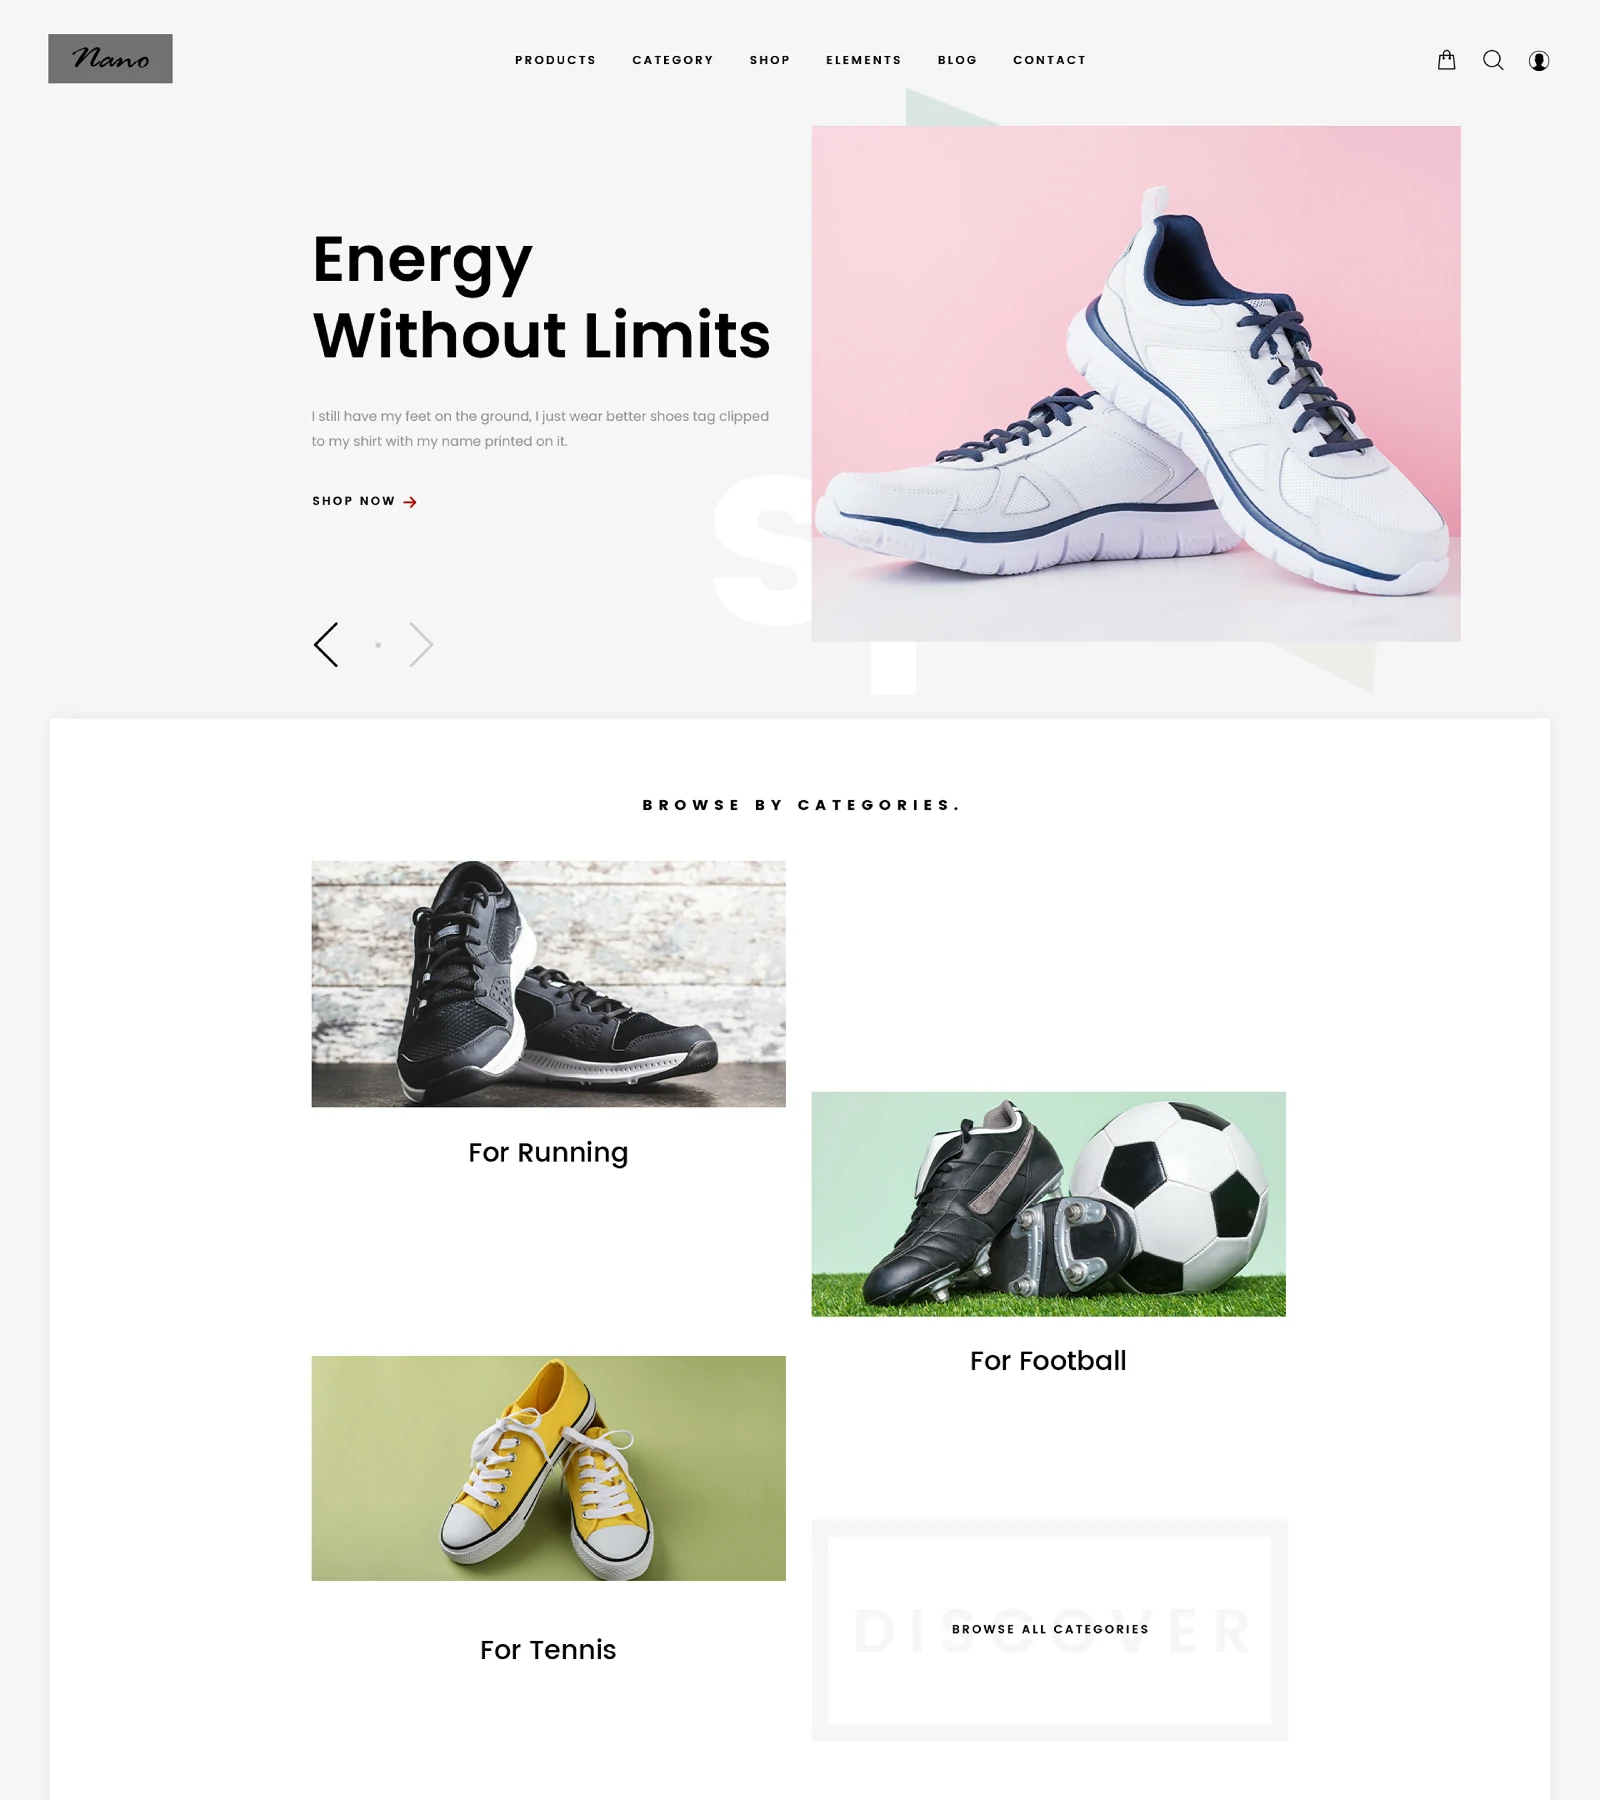Advance slider with right arrow

[421, 645]
